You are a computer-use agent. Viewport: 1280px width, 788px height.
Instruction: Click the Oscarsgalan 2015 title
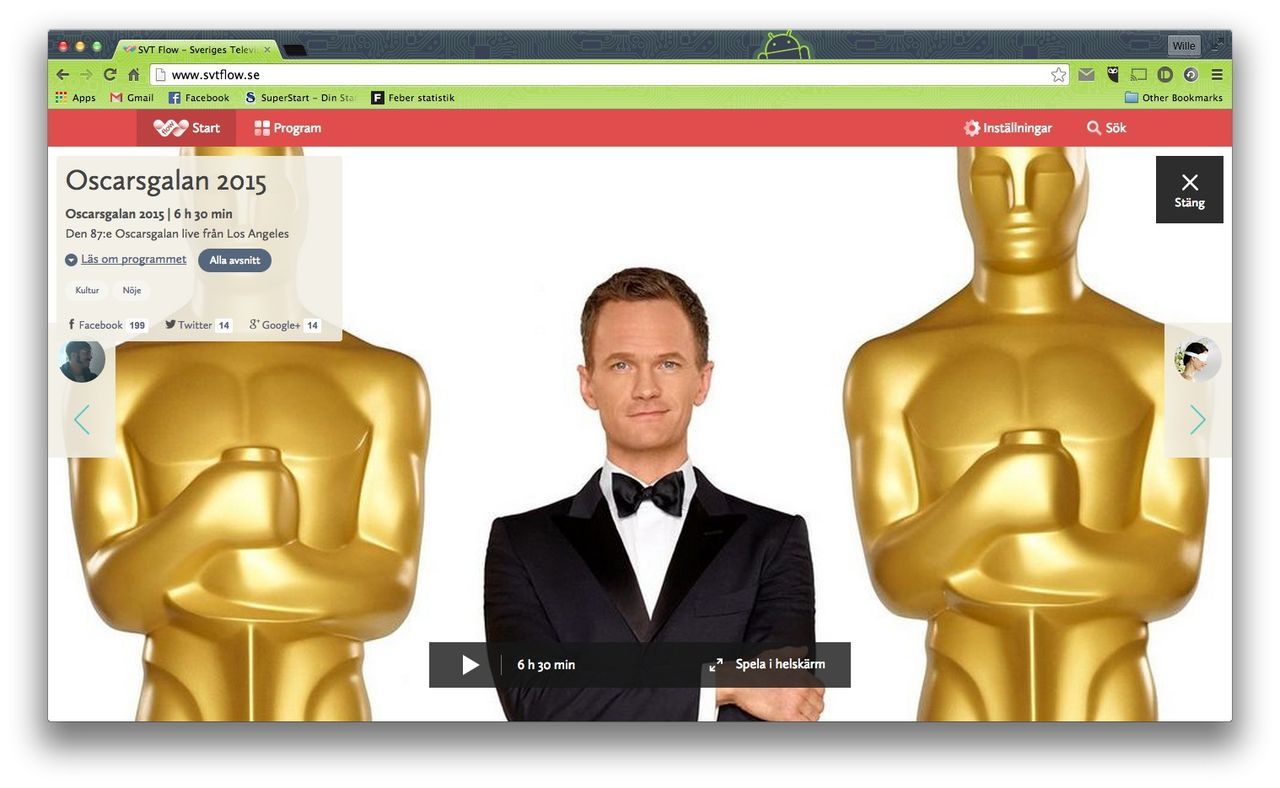pyautogui.click(x=166, y=181)
